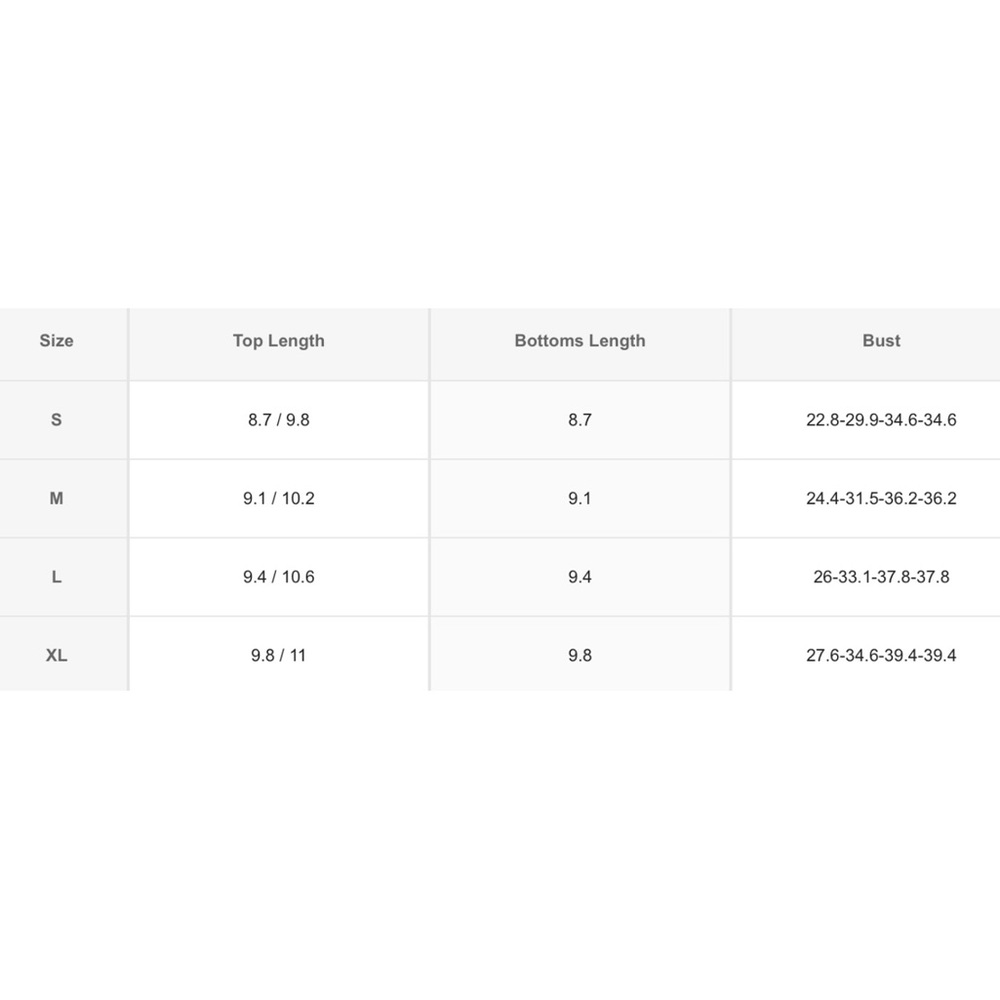Viewport: 1000px width, 1000px height.
Task: Click the 8.7 / 9.8 top length cell
Action: pos(279,420)
